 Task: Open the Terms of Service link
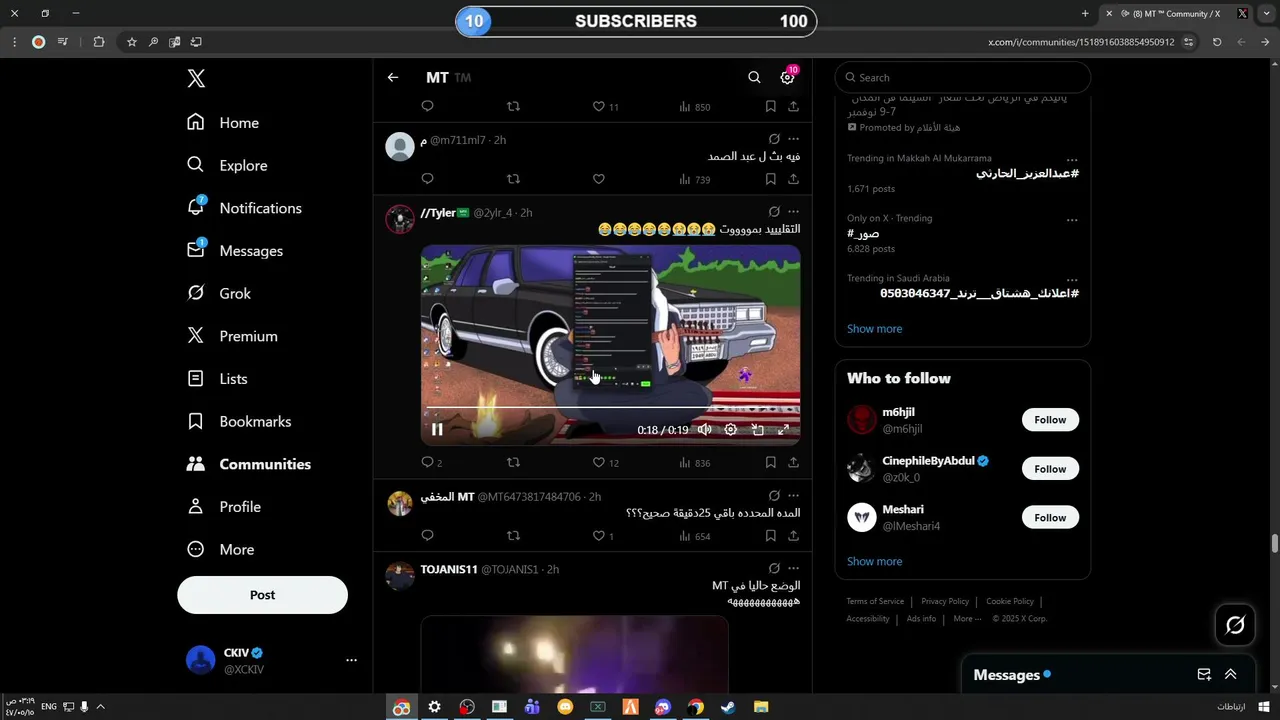pyautogui.click(x=875, y=601)
